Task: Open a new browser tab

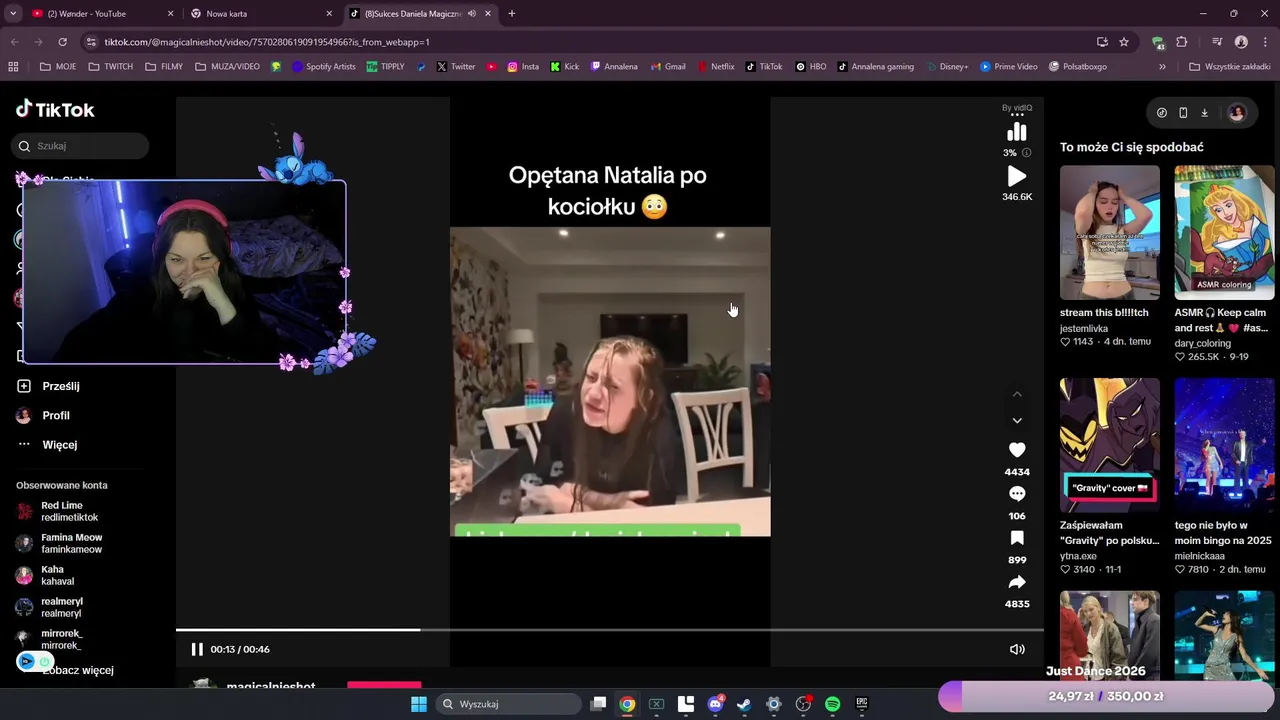Action: point(512,14)
